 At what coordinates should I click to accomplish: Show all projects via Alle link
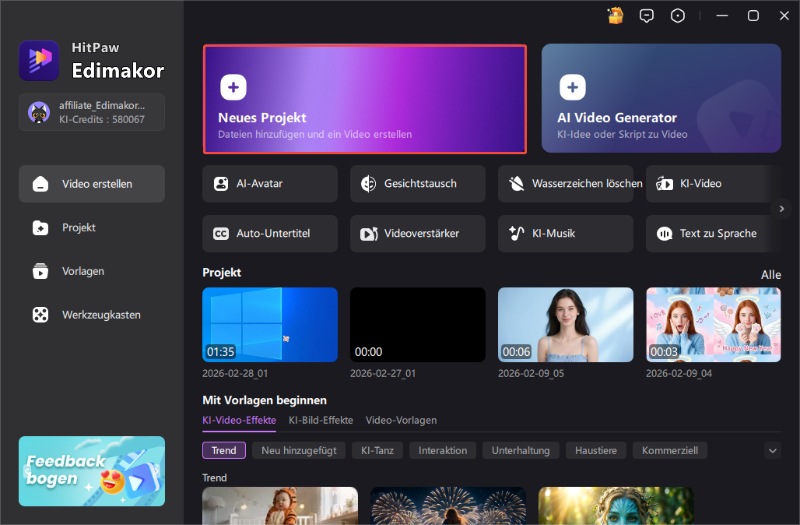tap(770, 274)
